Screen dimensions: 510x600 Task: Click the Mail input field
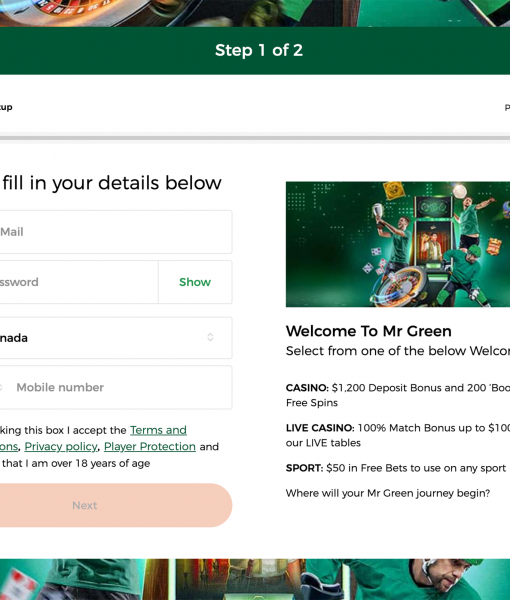[x=116, y=232]
